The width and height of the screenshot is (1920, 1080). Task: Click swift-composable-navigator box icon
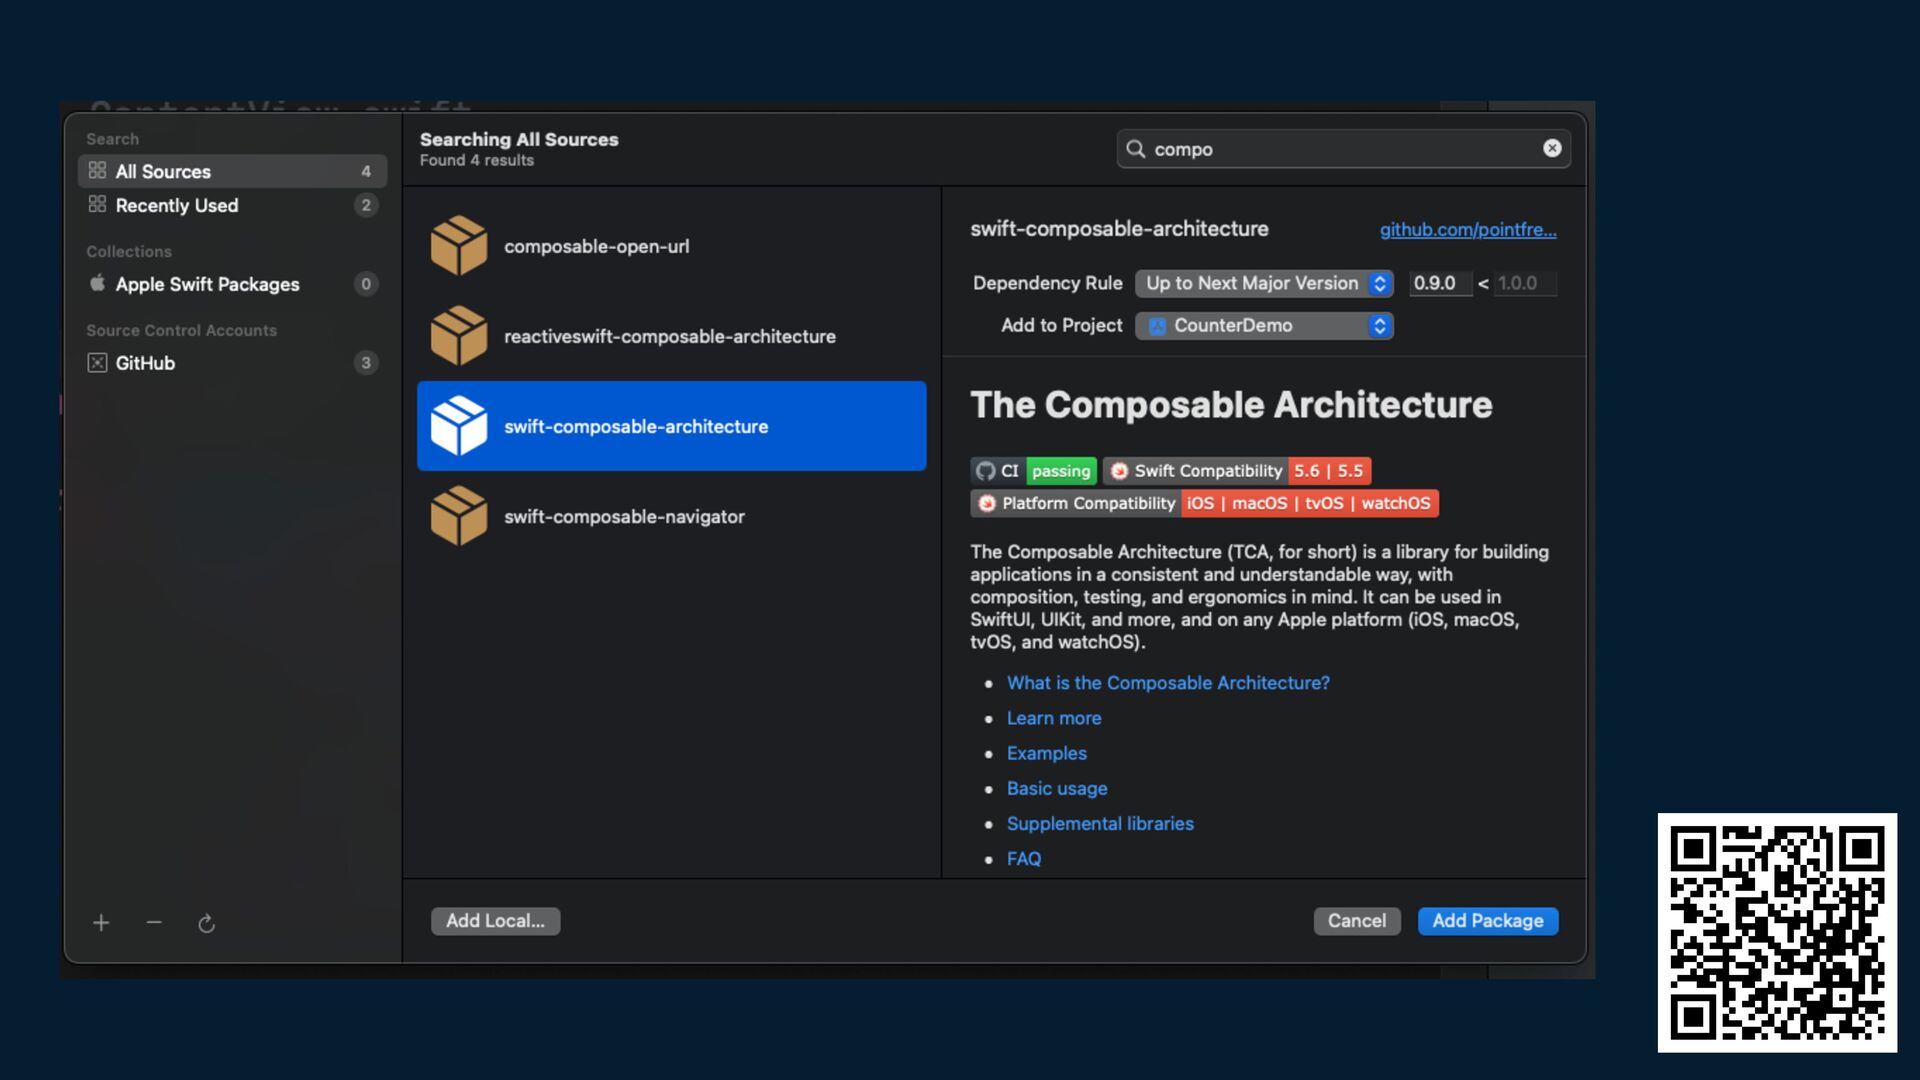click(459, 516)
